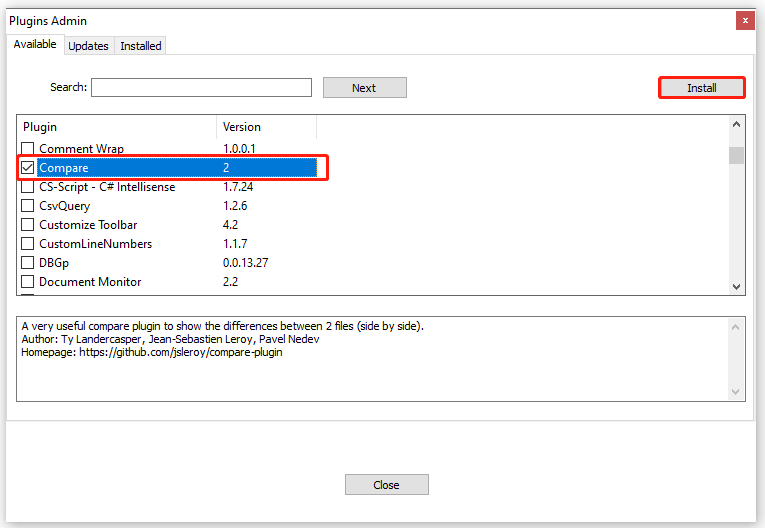Click version 1.0.0.1 cell

coord(239,148)
